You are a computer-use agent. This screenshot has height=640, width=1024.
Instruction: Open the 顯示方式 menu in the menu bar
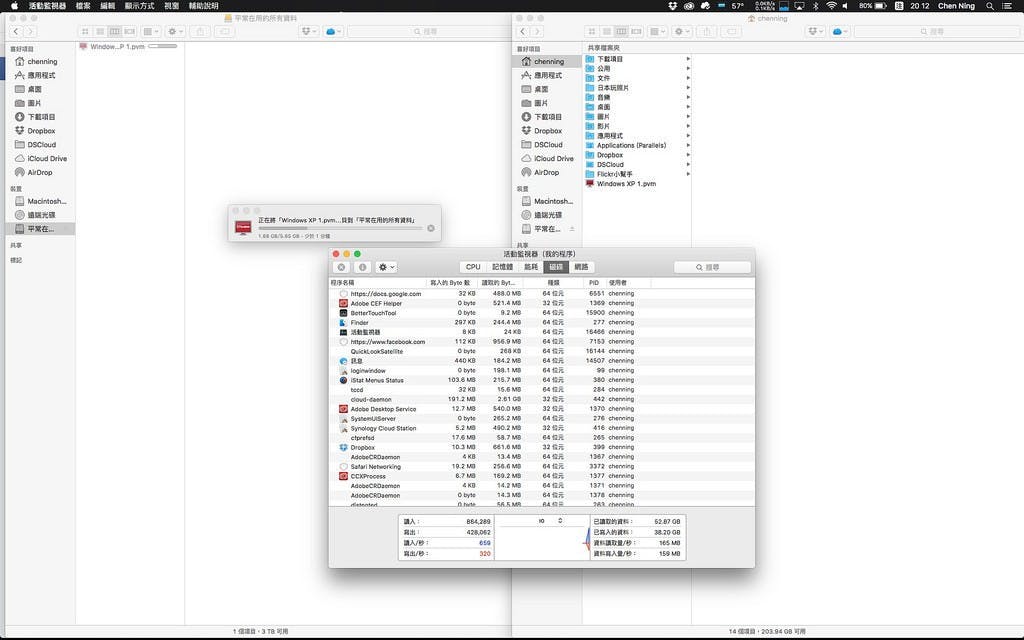(139, 6)
